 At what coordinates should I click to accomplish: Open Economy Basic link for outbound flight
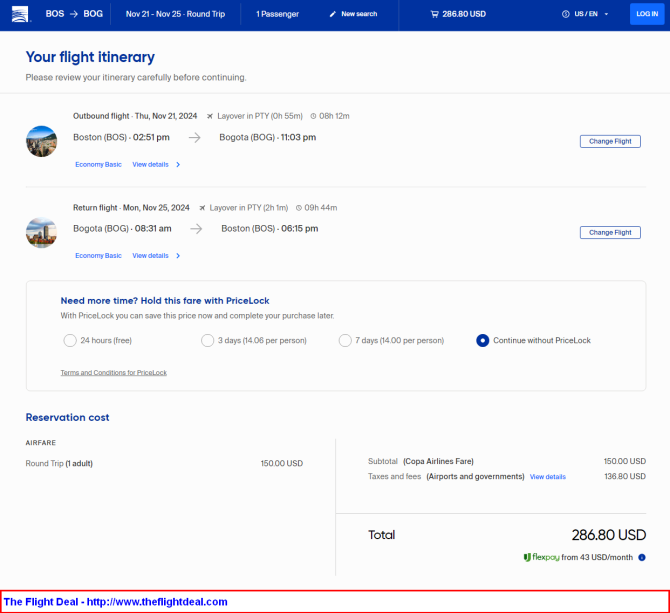click(98, 164)
